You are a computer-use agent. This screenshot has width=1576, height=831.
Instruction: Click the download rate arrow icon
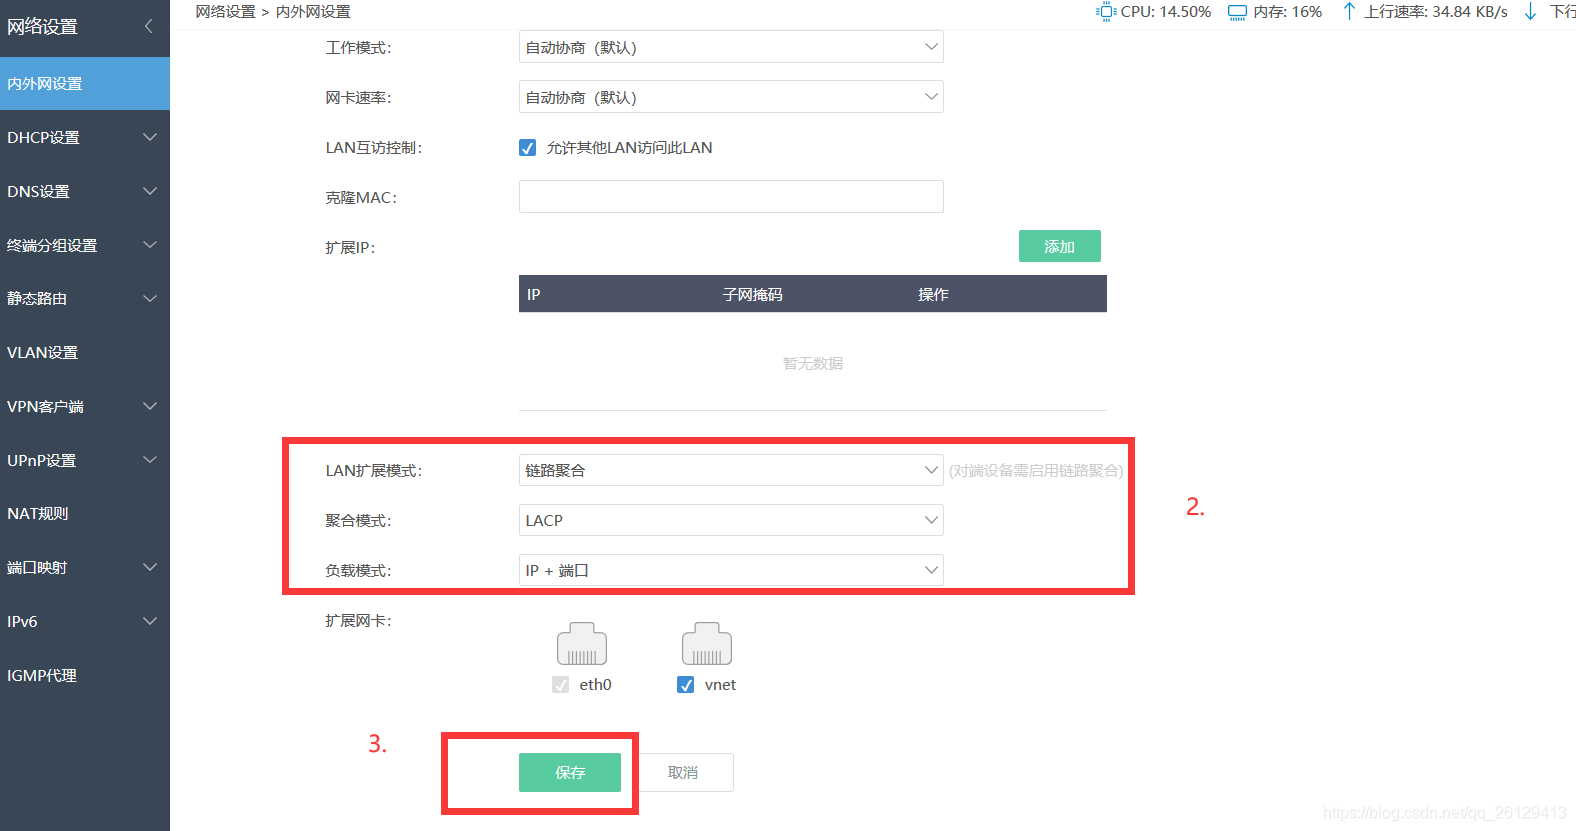[1530, 11]
